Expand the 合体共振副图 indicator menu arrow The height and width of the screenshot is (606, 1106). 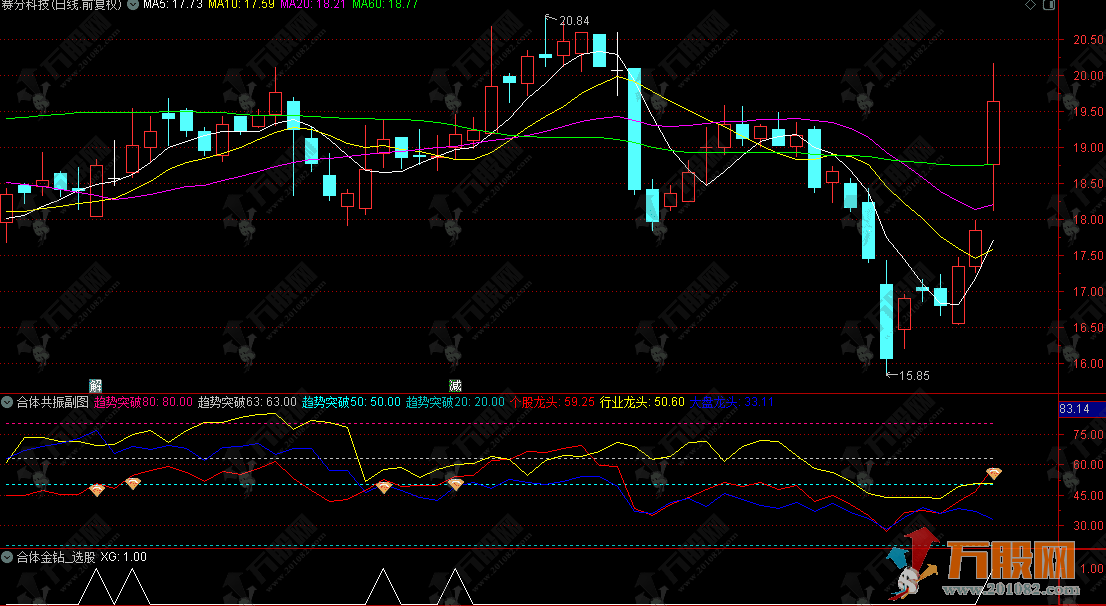click(x=8, y=402)
